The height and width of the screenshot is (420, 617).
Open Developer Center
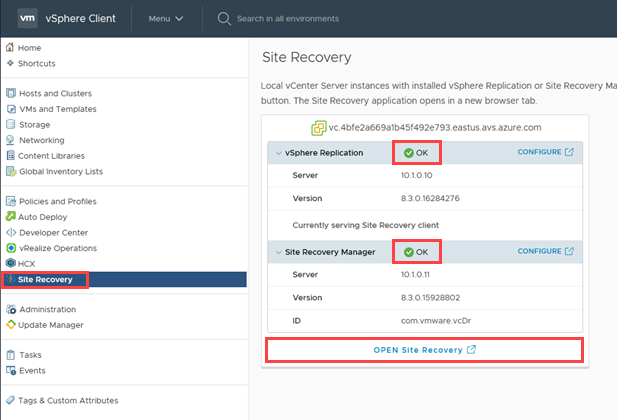54,233
